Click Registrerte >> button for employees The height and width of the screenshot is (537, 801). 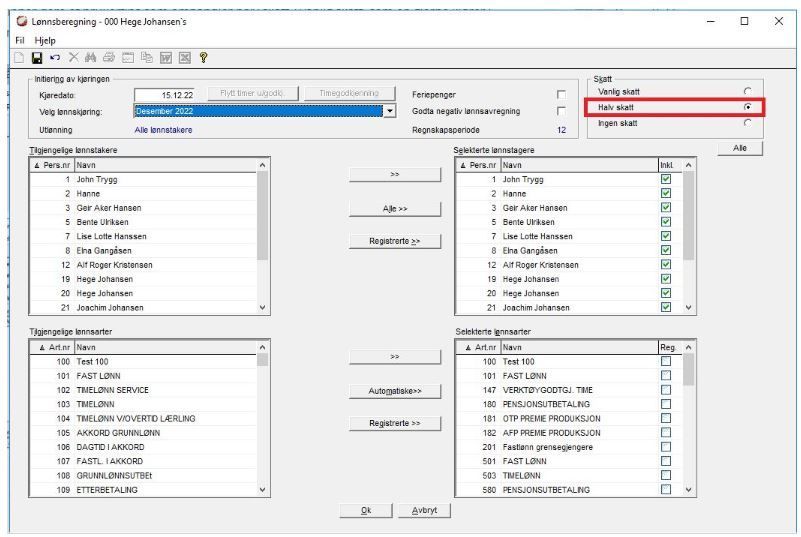pyautogui.click(x=394, y=241)
